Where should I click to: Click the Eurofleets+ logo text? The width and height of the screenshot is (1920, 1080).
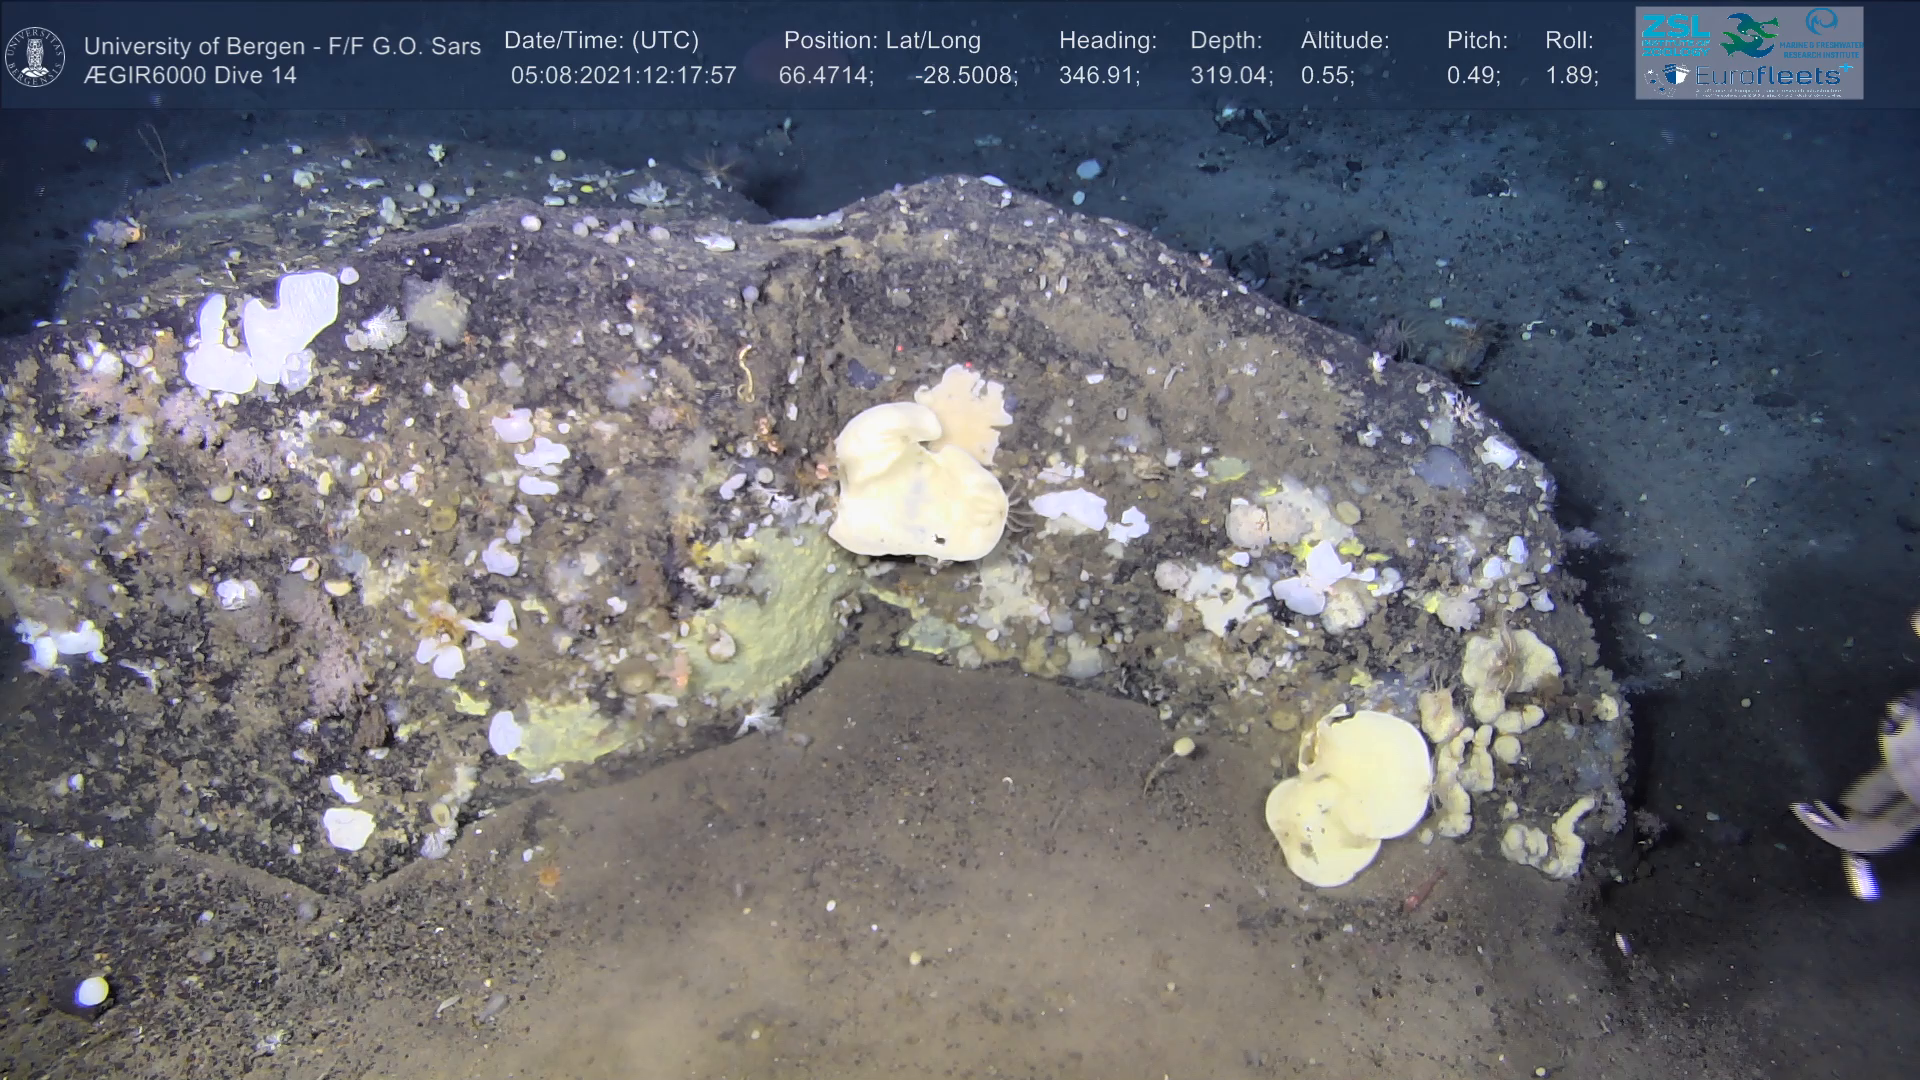tap(1768, 76)
